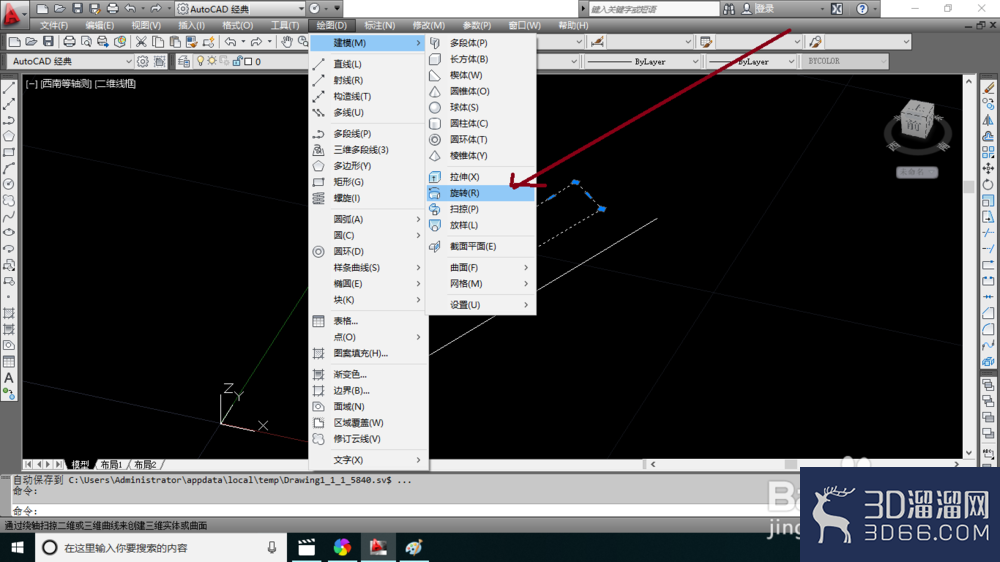Screen dimensions: 1000x562
Task: Click the text tool A icon in left toolbar
Action: [9, 378]
